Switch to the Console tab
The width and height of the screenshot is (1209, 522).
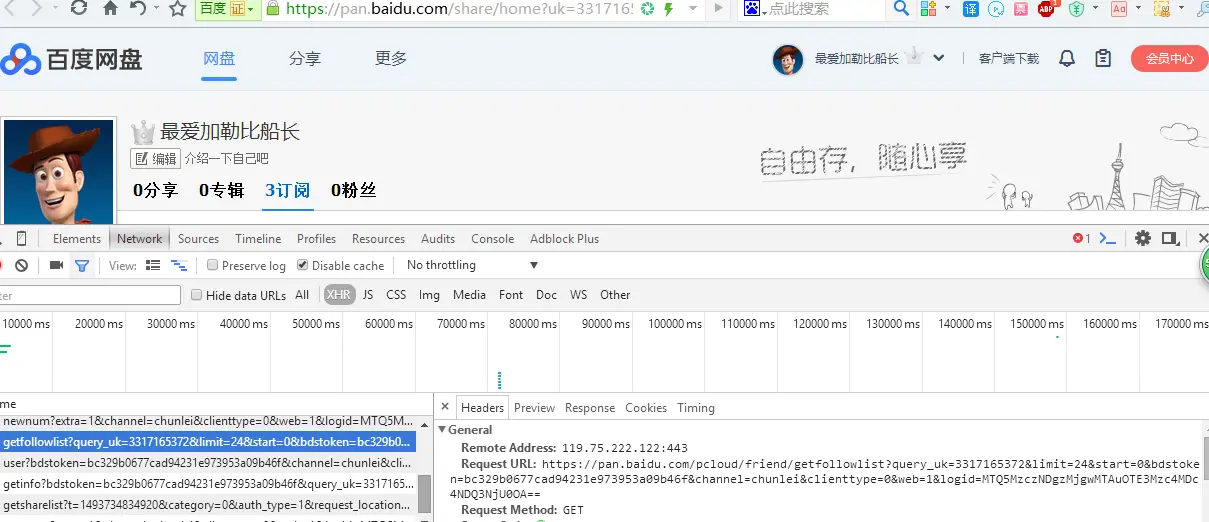click(x=493, y=239)
